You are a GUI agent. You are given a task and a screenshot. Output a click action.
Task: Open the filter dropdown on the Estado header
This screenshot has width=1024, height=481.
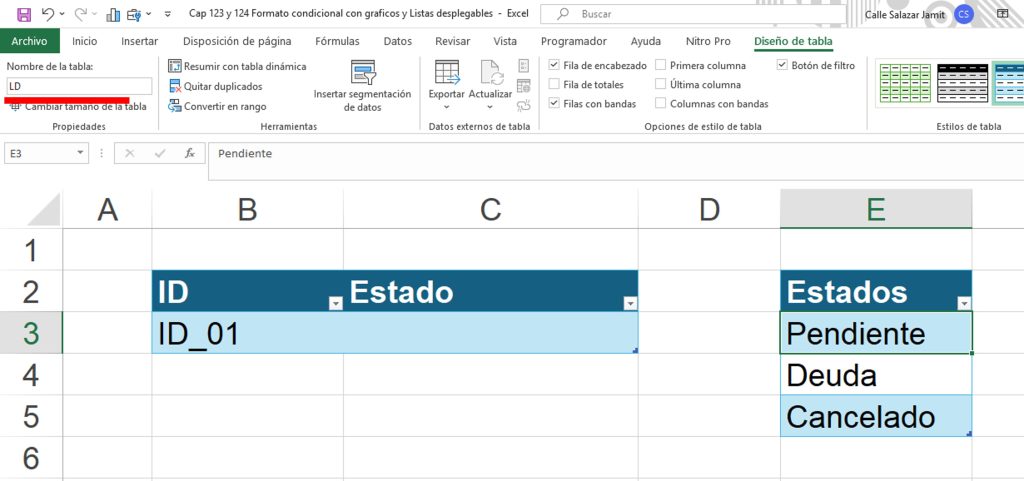point(630,303)
